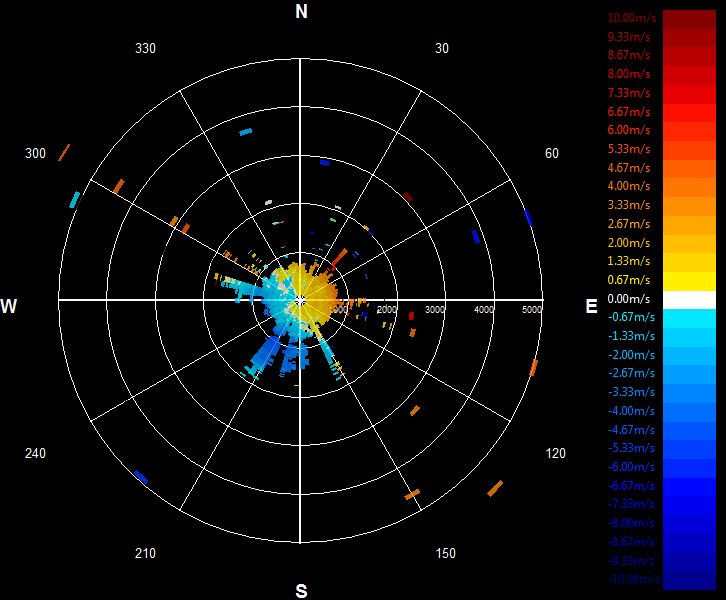Image resolution: width=726 pixels, height=600 pixels.
Task: Click the negative -0.67m/s legend label
Action: click(x=631, y=317)
